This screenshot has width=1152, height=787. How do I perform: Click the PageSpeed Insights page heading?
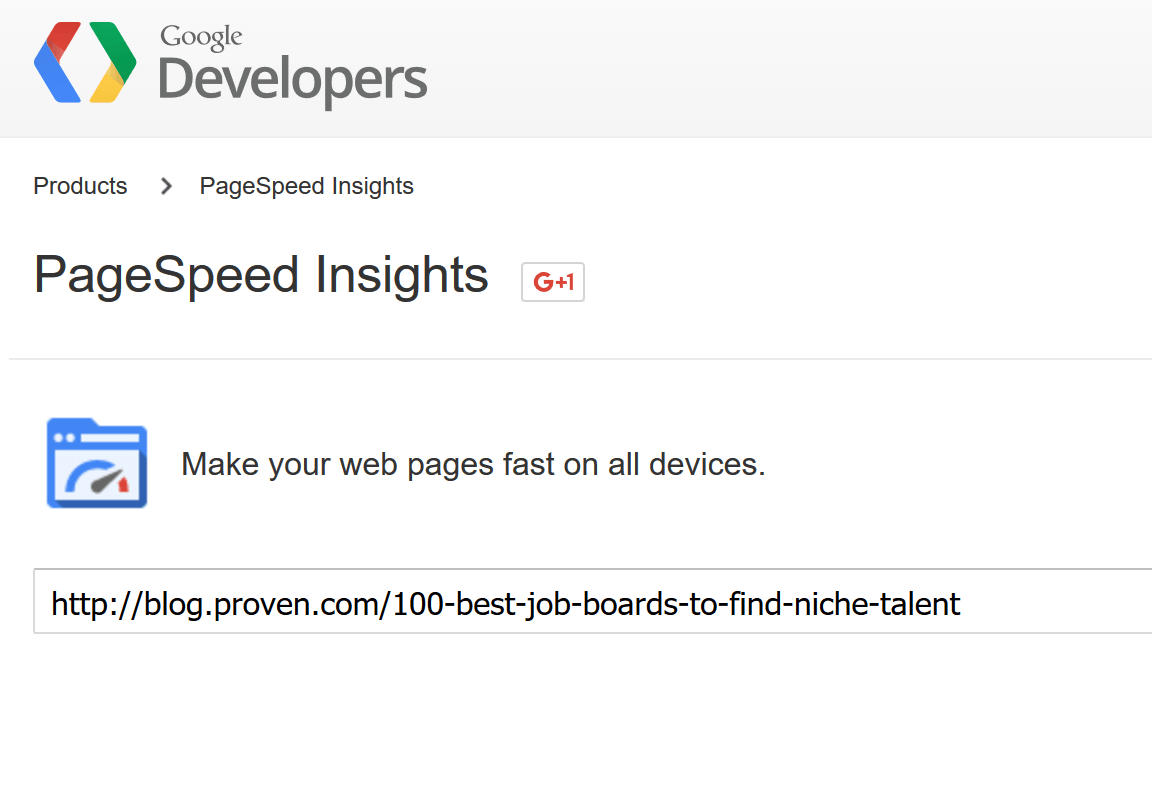(x=261, y=276)
